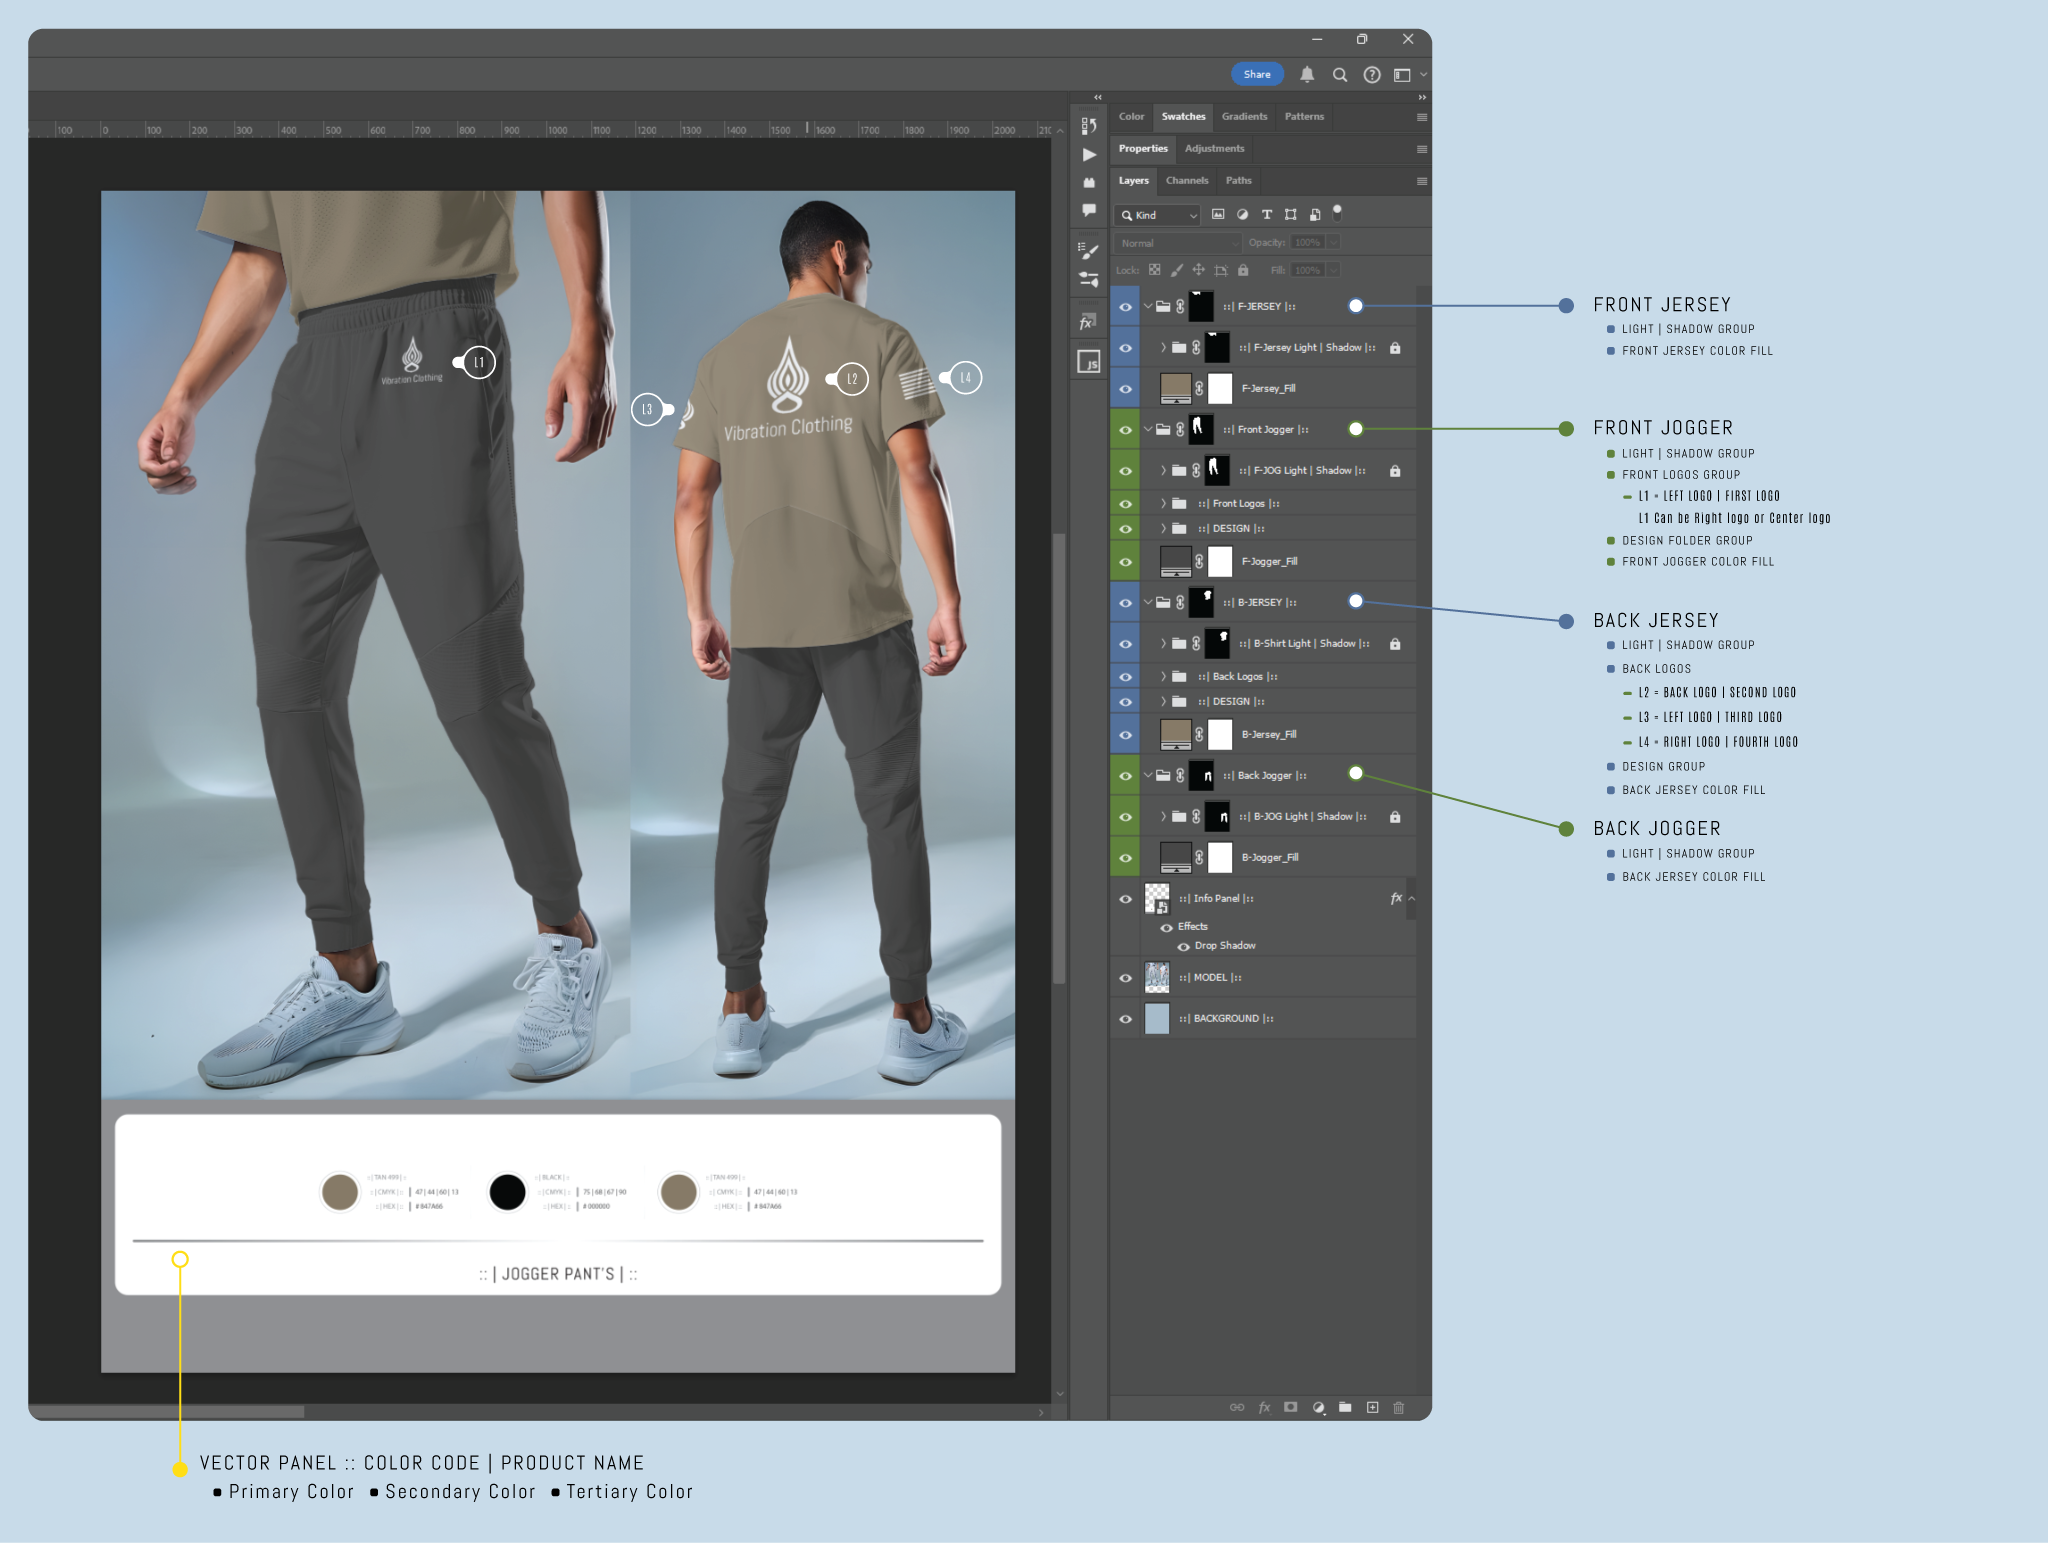Expand the Front Logos group
This screenshot has width=2048, height=1543.
(1163, 504)
